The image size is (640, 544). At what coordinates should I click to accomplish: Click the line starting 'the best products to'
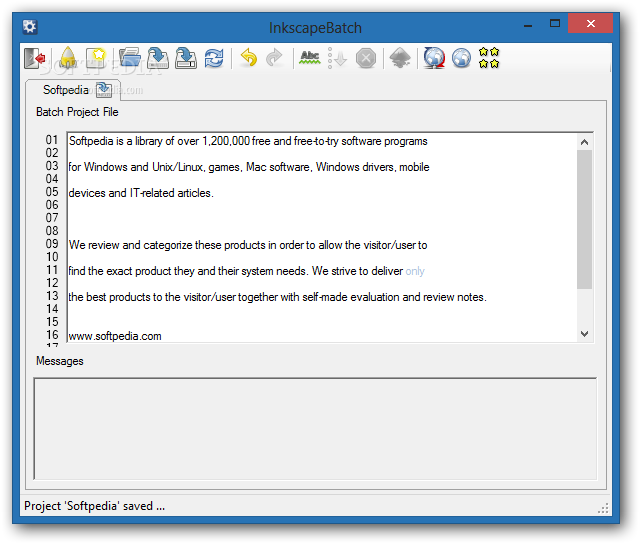coord(278,297)
